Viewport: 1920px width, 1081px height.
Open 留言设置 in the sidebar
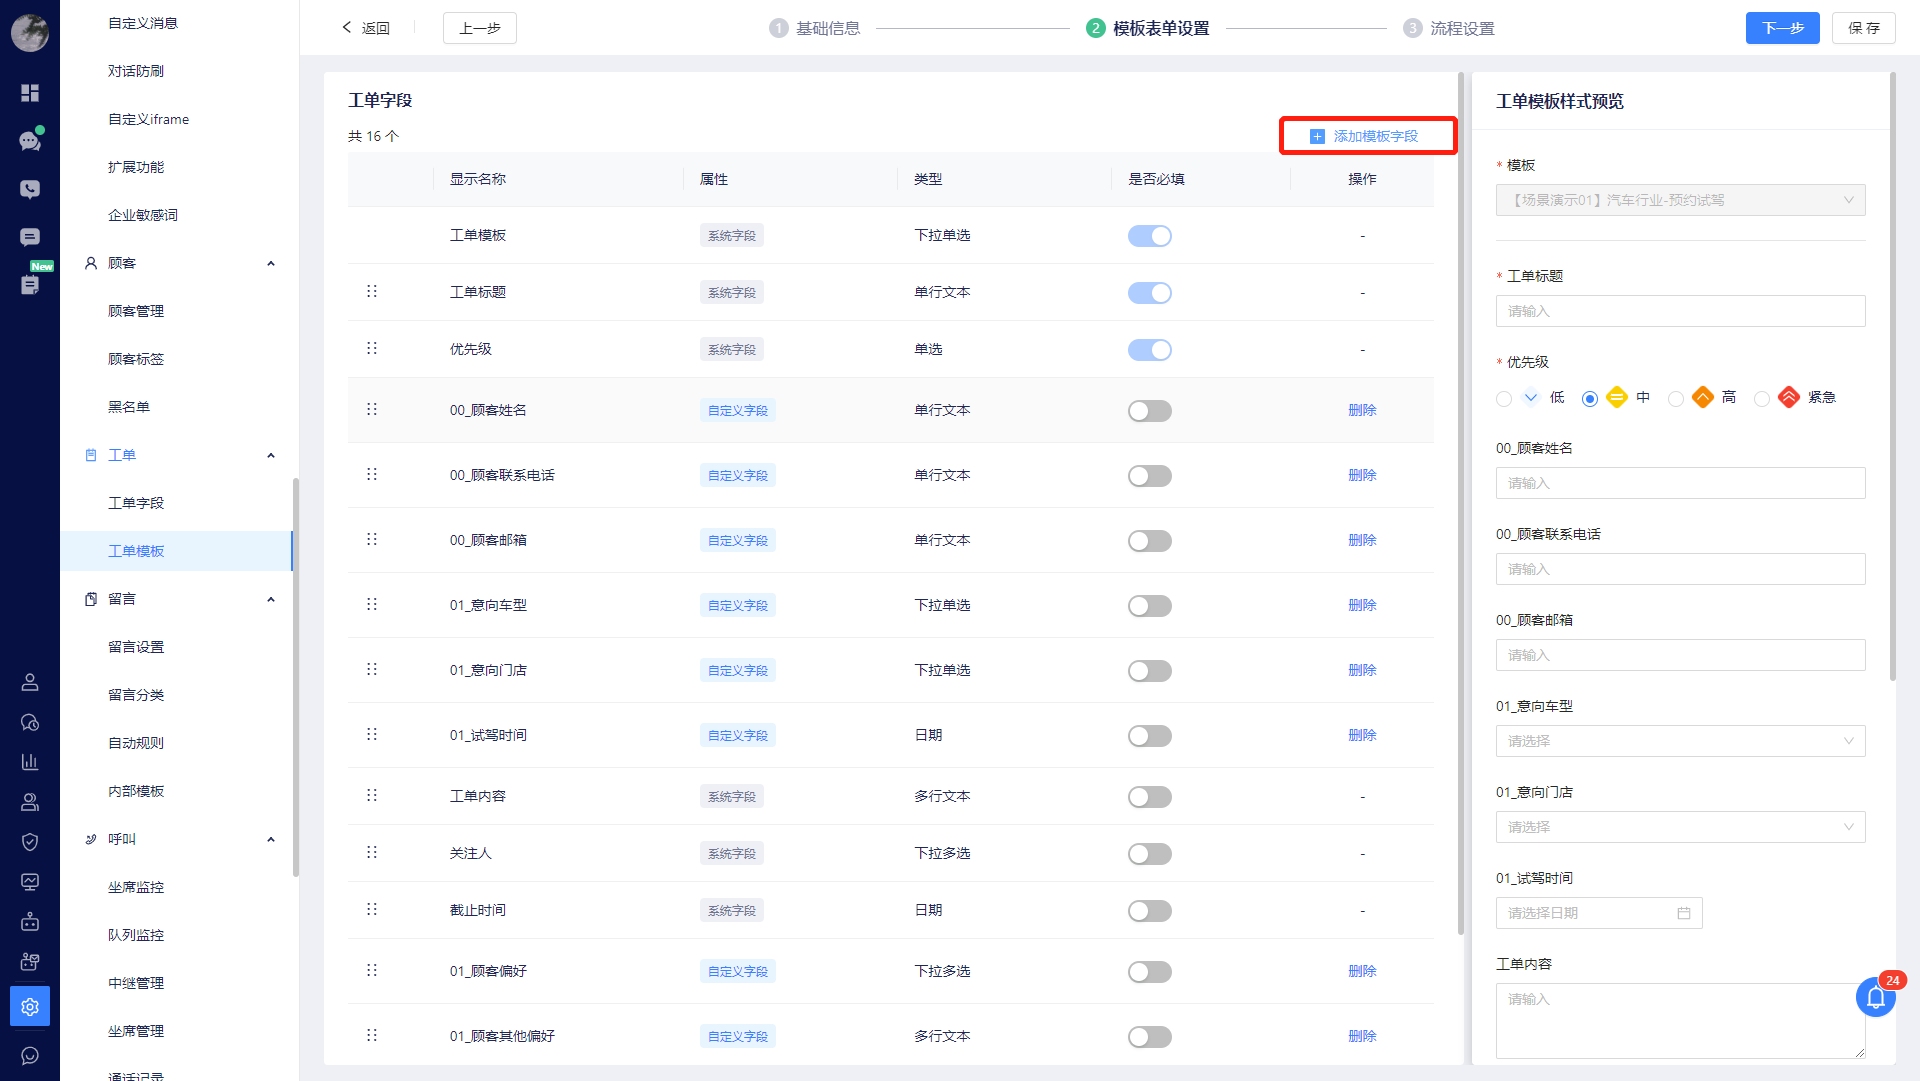(136, 647)
